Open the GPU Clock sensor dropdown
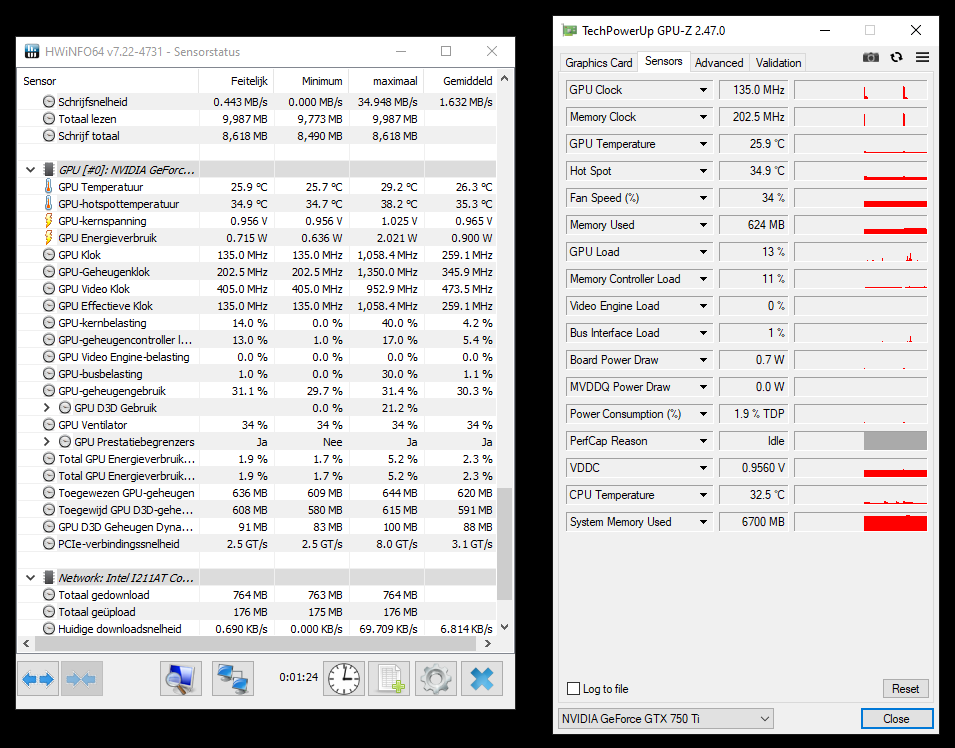 (703, 90)
